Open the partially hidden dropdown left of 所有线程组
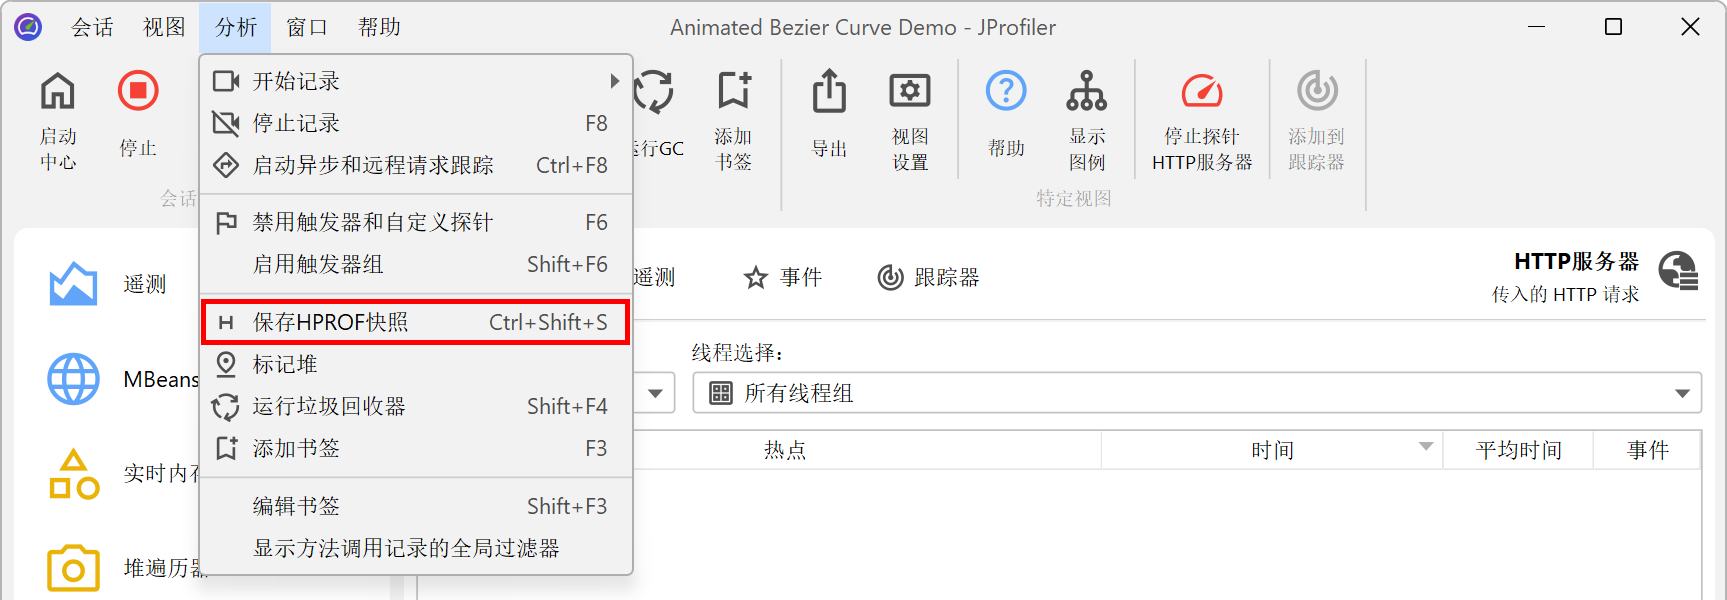Image resolution: width=1727 pixels, height=600 pixels. click(x=654, y=393)
